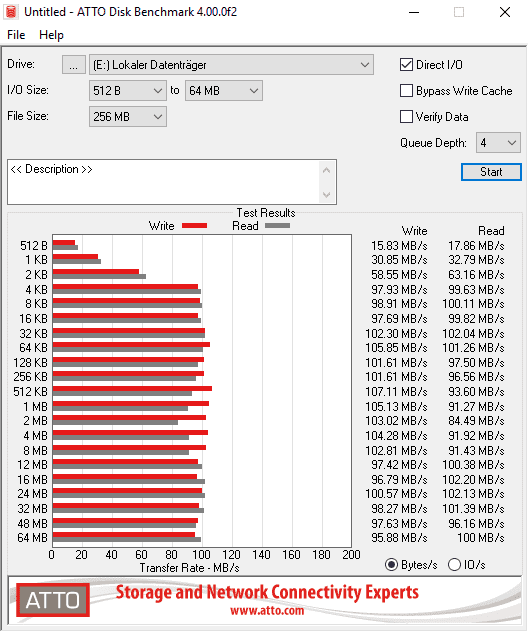Start the benchmark with the Start button
Screen dimensions: 528x632
tap(491, 172)
